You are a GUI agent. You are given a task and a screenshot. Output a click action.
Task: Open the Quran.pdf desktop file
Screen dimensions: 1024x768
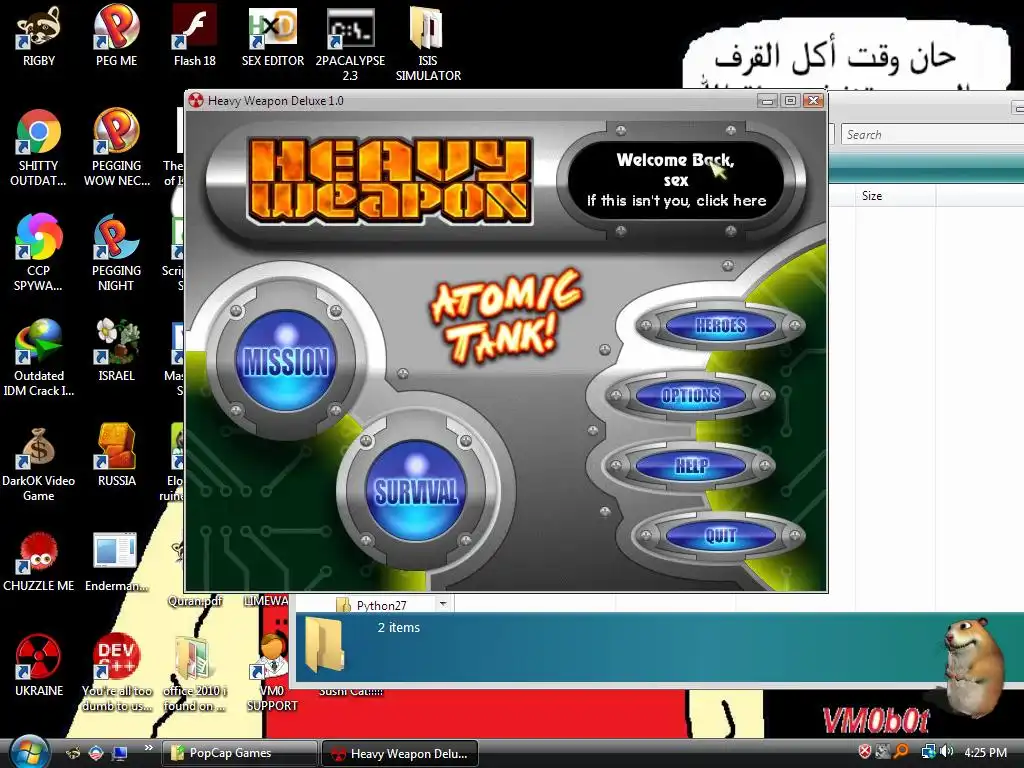click(x=195, y=601)
